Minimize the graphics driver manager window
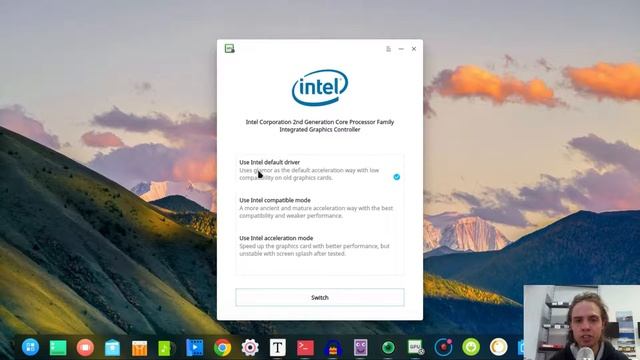 [x=401, y=49]
